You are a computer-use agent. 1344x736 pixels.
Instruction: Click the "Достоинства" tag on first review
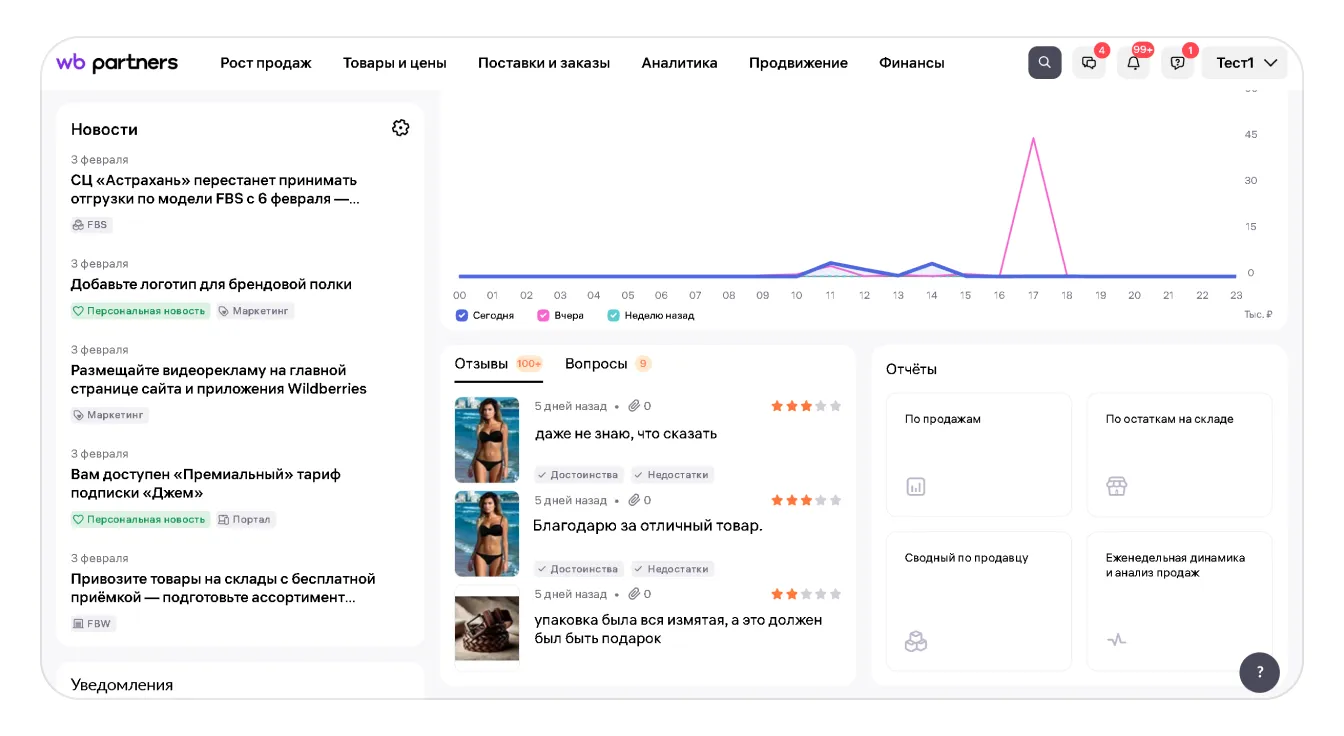tap(579, 475)
